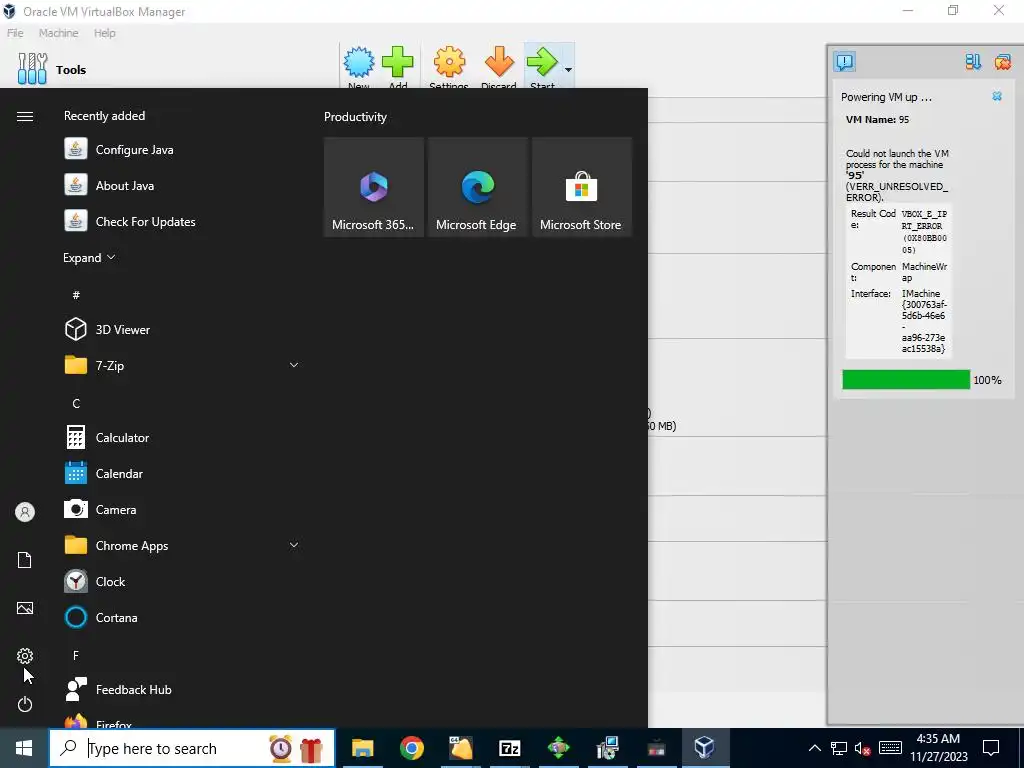1024x768 pixels.
Task: Click the notification panel sort icon
Action: [973, 62]
